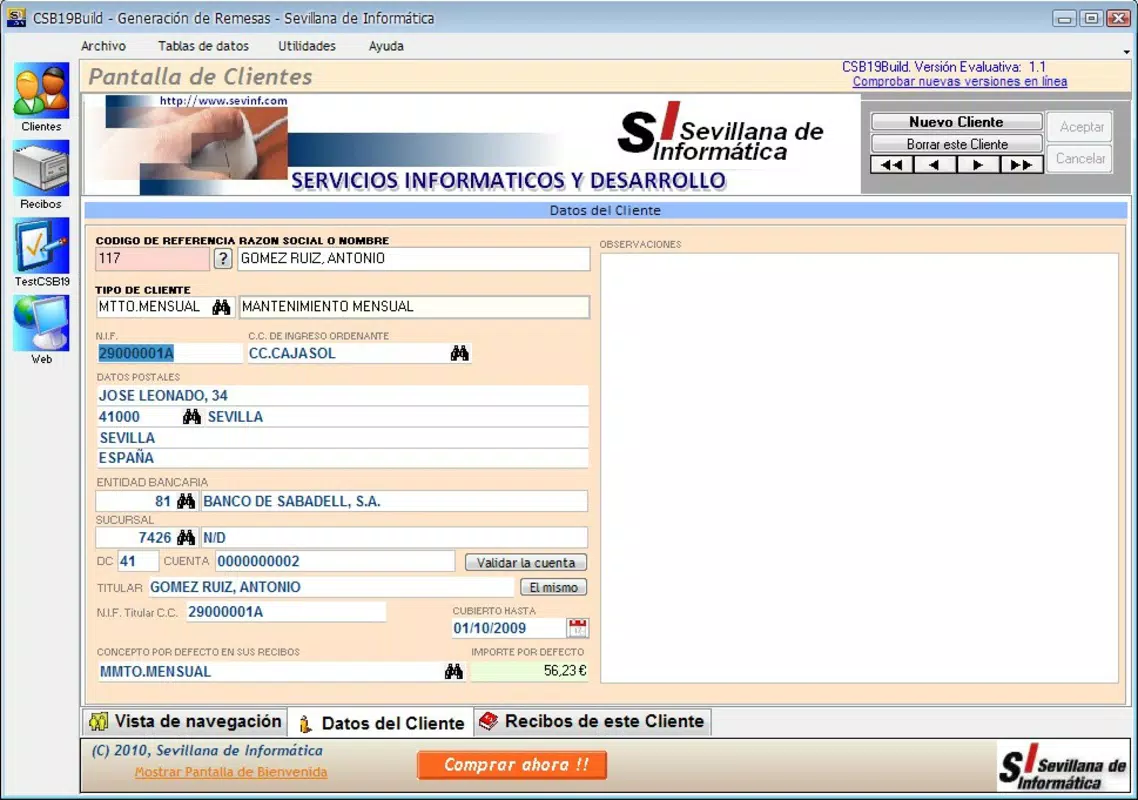Click Validar la cuenta button
Screen dimensions: 1138x800
click(525, 563)
